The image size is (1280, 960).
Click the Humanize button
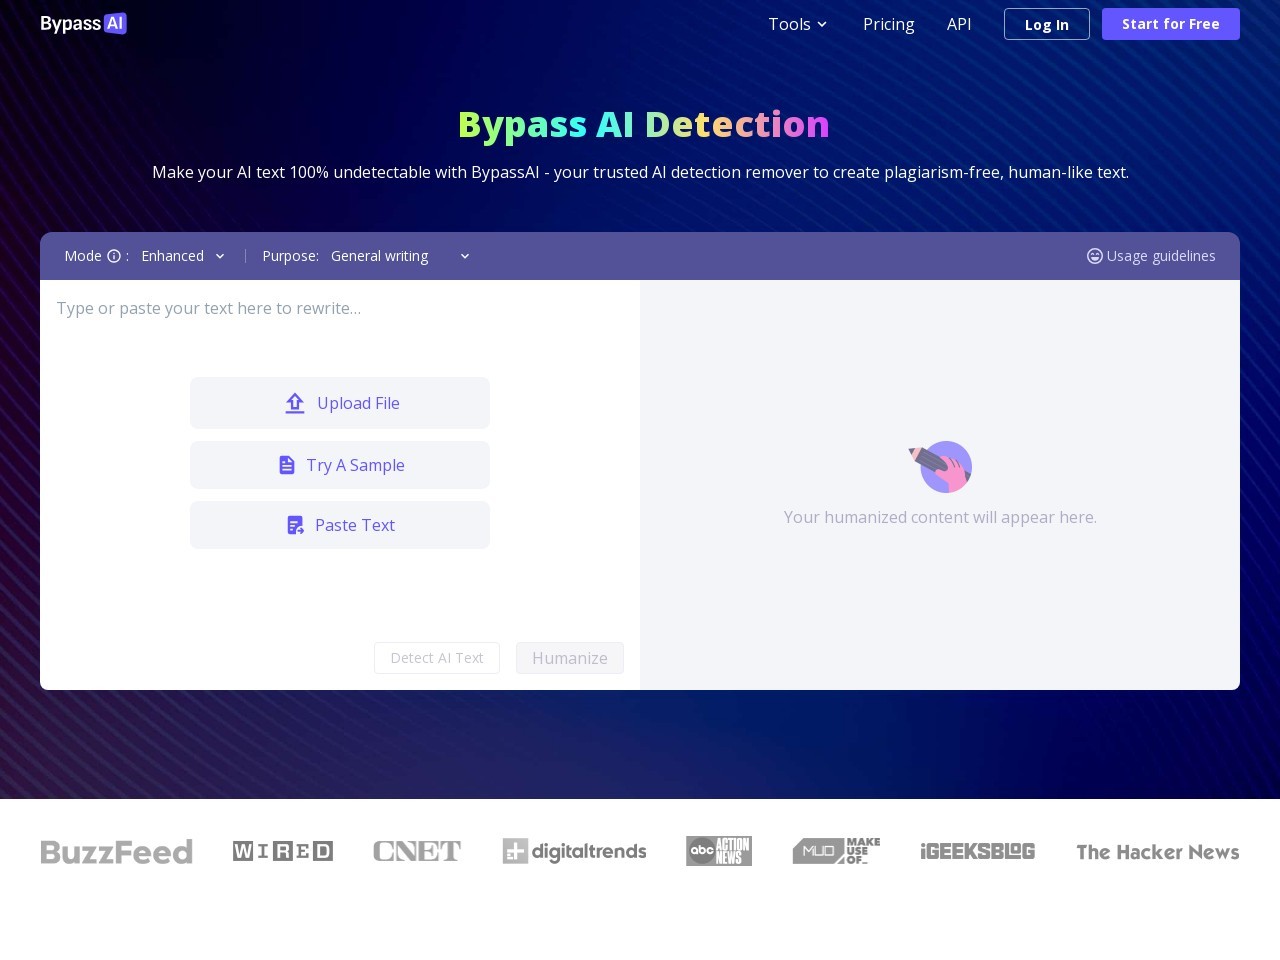pos(570,658)
